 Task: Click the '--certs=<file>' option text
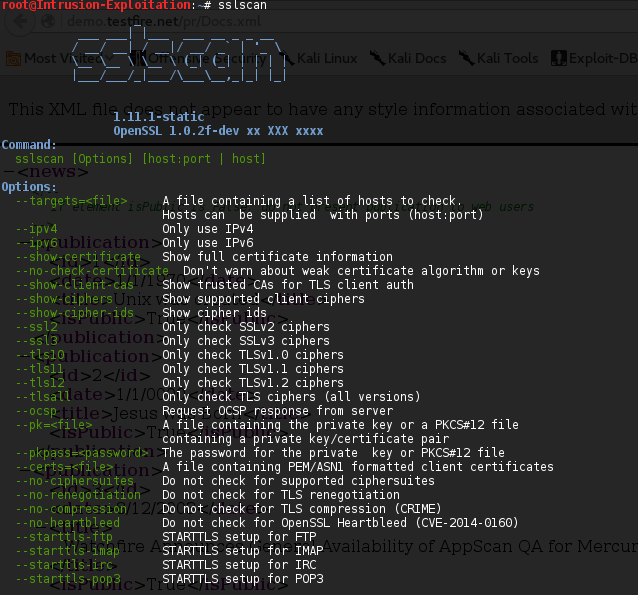[x=64, y=467]
